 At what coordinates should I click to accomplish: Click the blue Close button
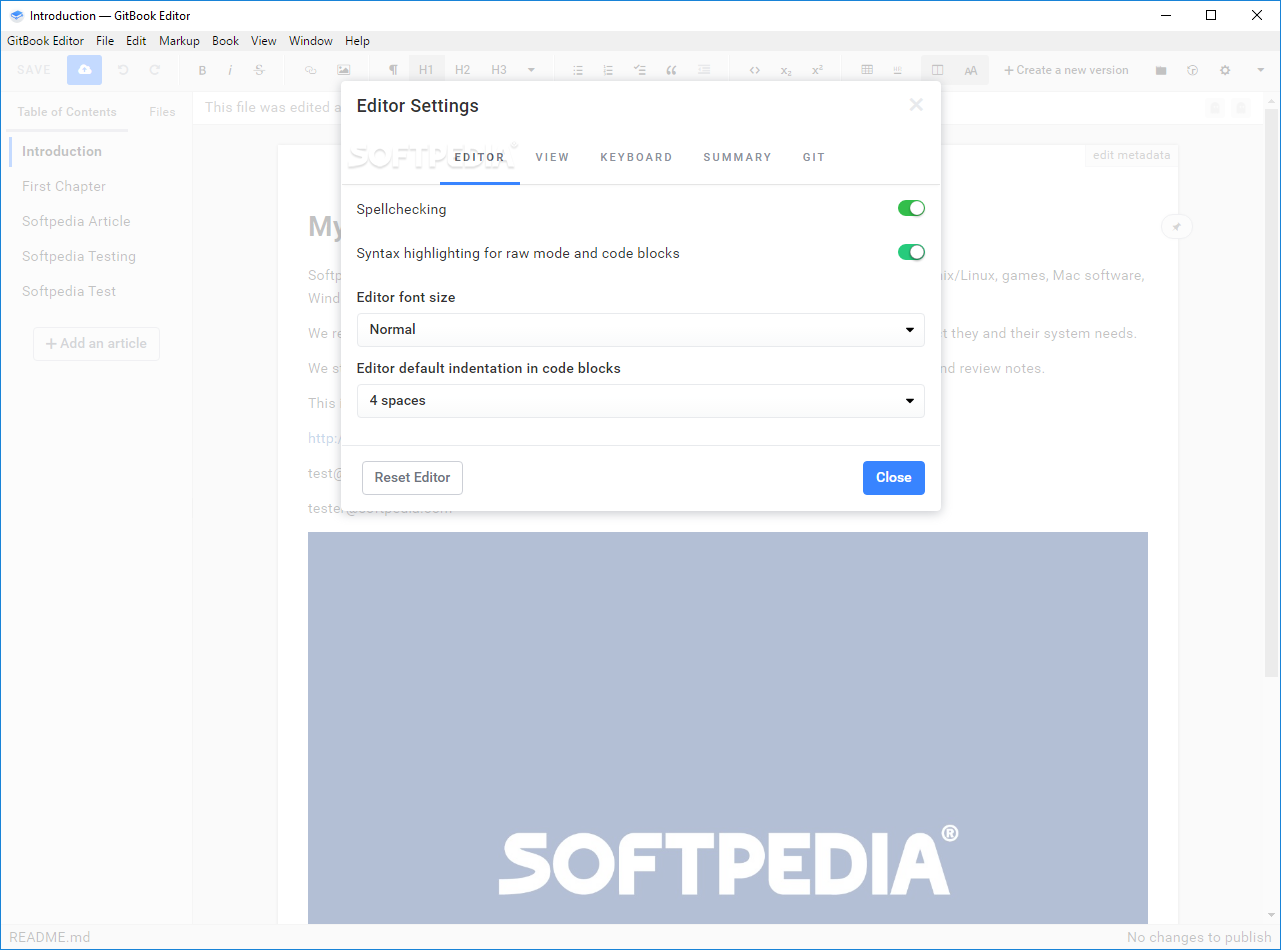click(x=894, y=478)
